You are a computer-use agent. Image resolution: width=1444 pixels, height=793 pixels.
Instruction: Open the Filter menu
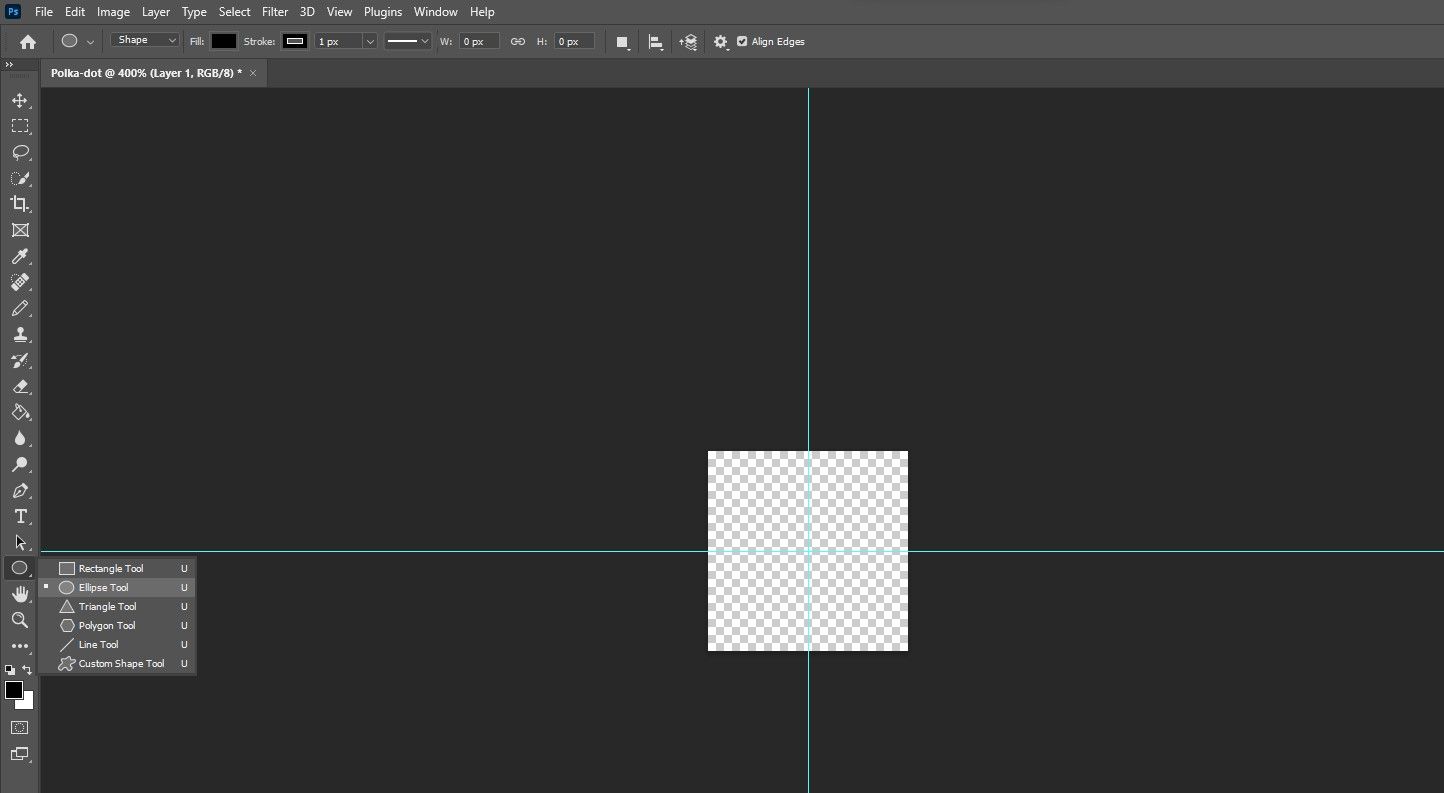click(x=275, y=11)
